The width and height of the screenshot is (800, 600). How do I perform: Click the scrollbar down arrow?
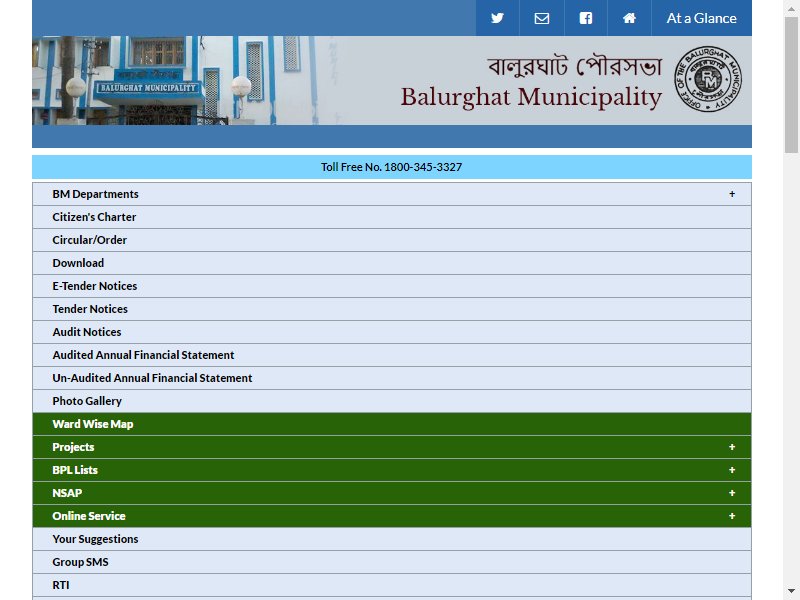(791, 592)
